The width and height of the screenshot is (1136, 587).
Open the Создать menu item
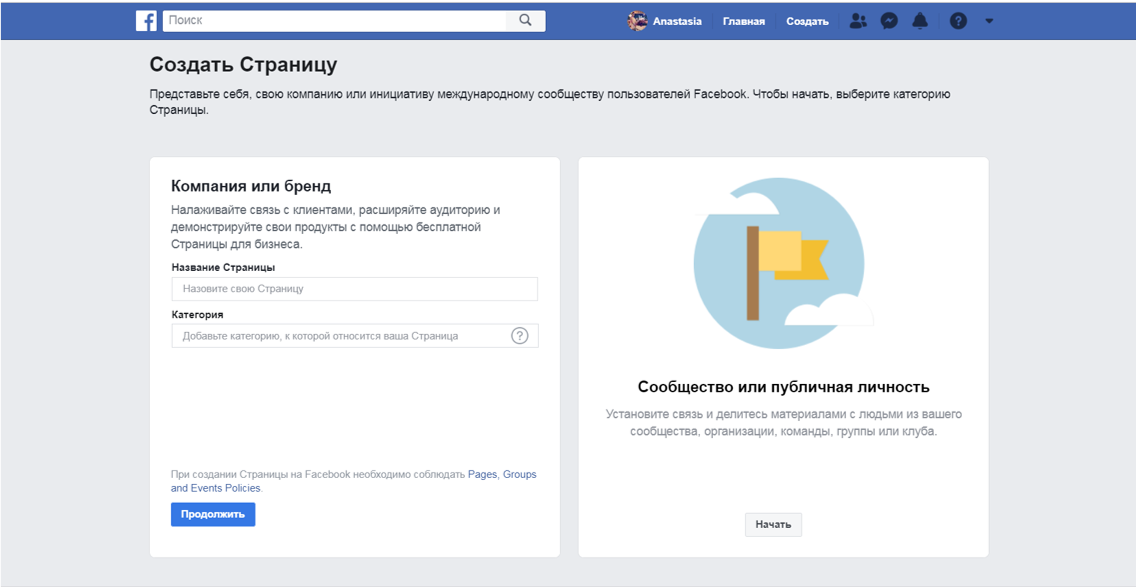tap(807, 21)
